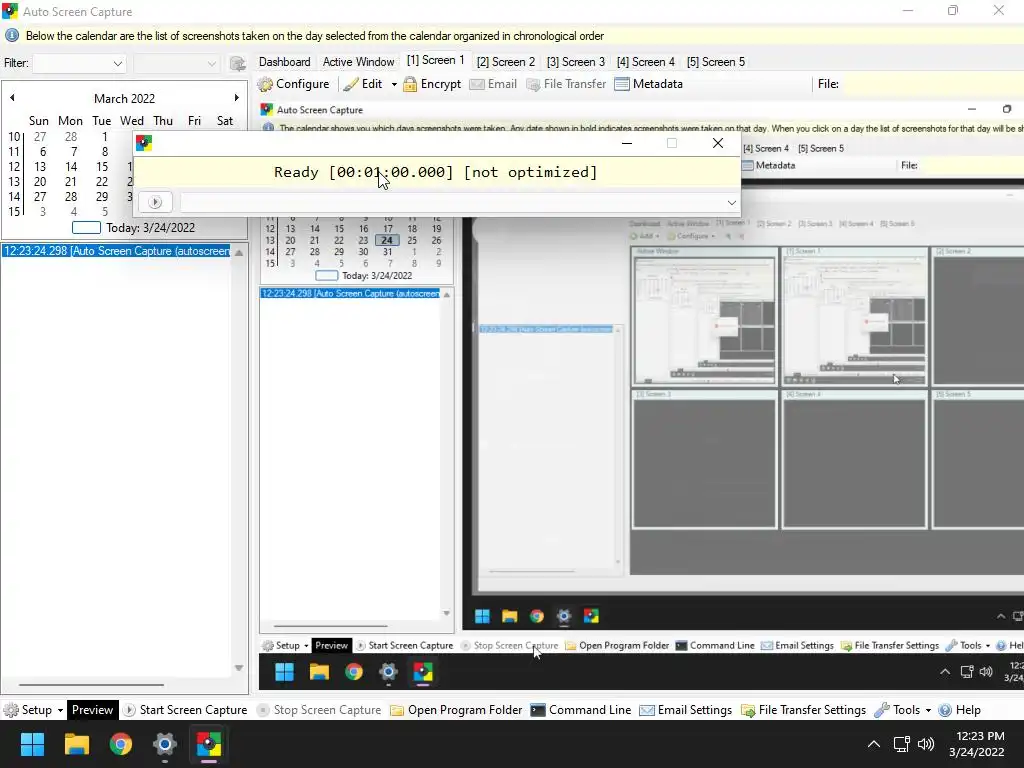The image size is (1024, 768).
Task: Click the Encrypt lock button
Action: pyautogui.click(x=432, y=84)
